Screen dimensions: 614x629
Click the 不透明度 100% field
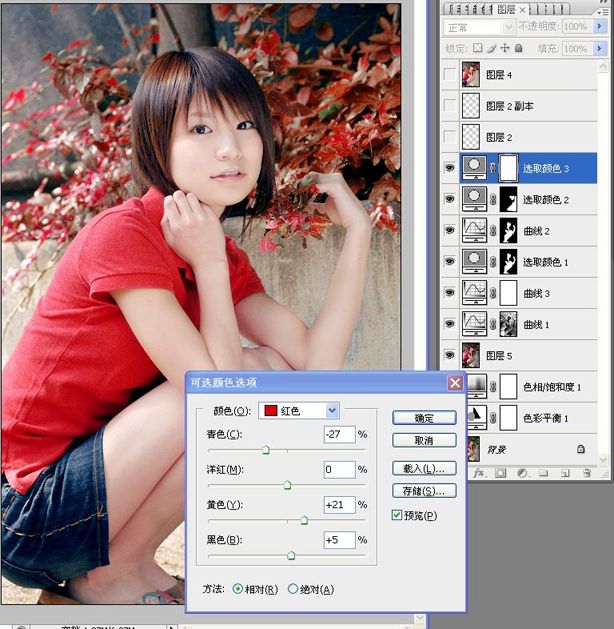click(x=577, y=26)
